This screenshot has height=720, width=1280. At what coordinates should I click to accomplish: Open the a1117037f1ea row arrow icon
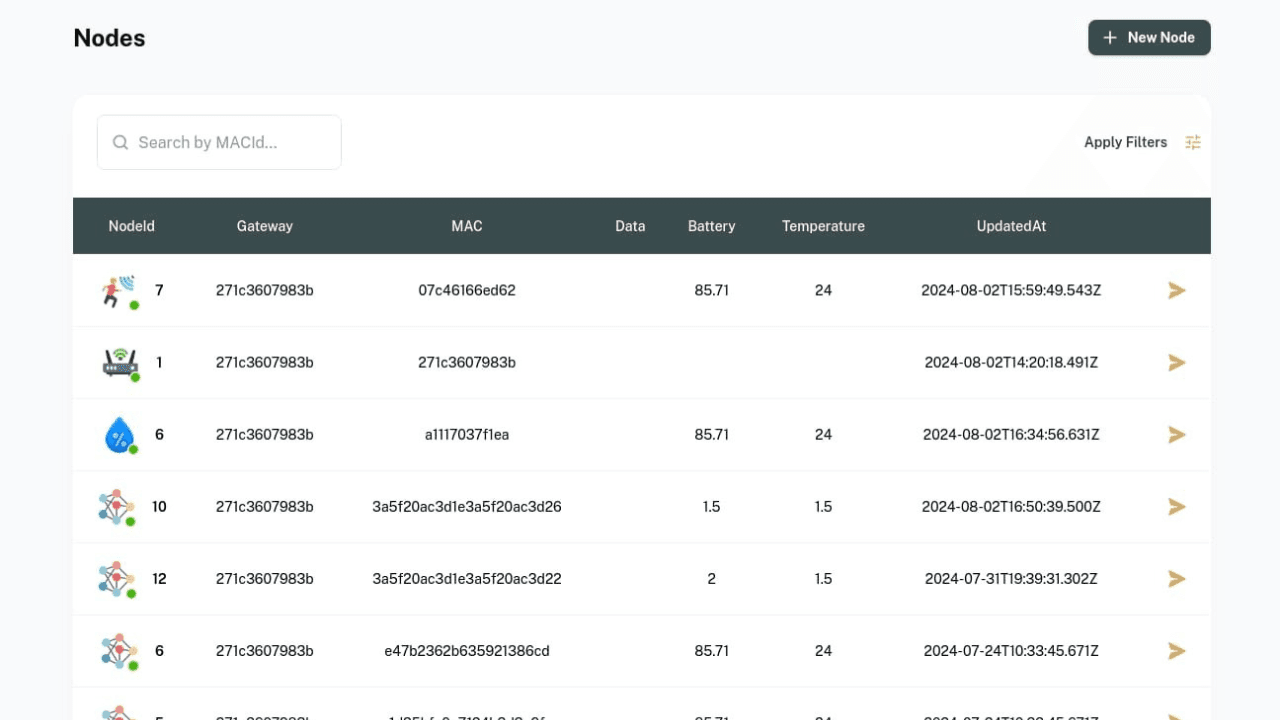coord(1177,434)
